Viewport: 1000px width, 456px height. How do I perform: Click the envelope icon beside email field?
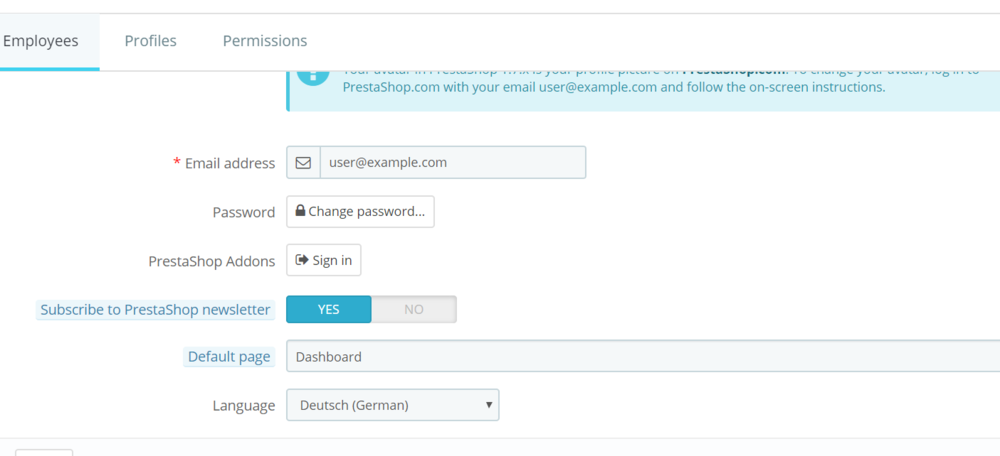tap(303, 162)
